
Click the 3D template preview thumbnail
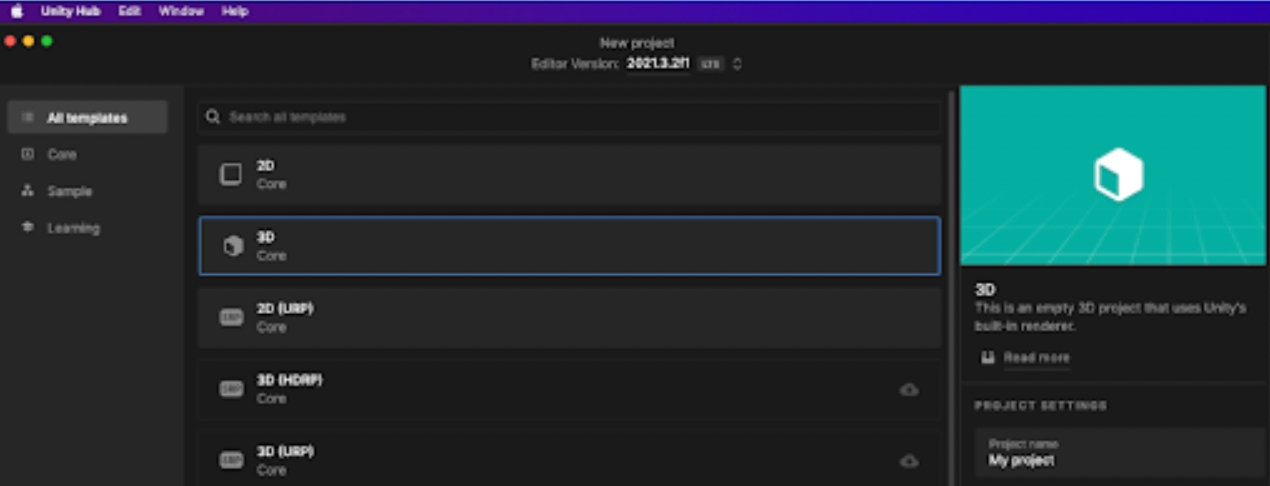pyautogui.click(x=1114, y=175)
